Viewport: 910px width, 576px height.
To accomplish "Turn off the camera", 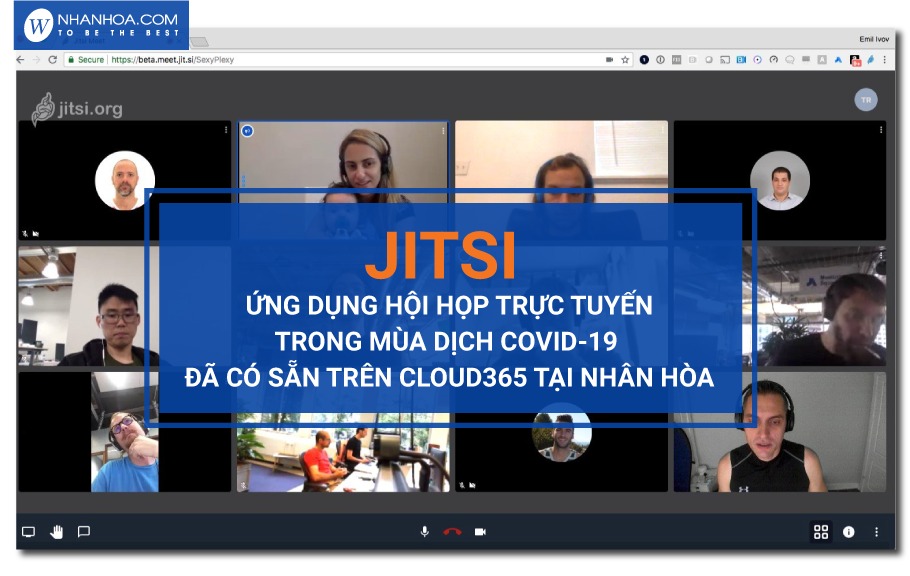I will (x=480, y=532).
